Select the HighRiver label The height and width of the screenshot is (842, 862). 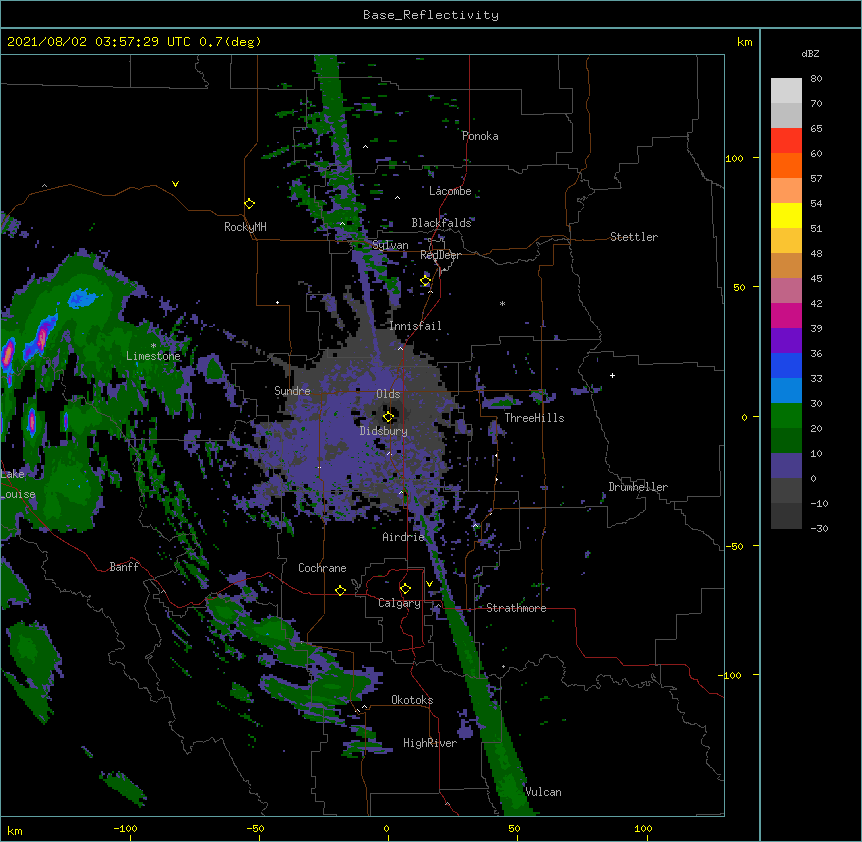pyautogui.click(x=430, y=743)
